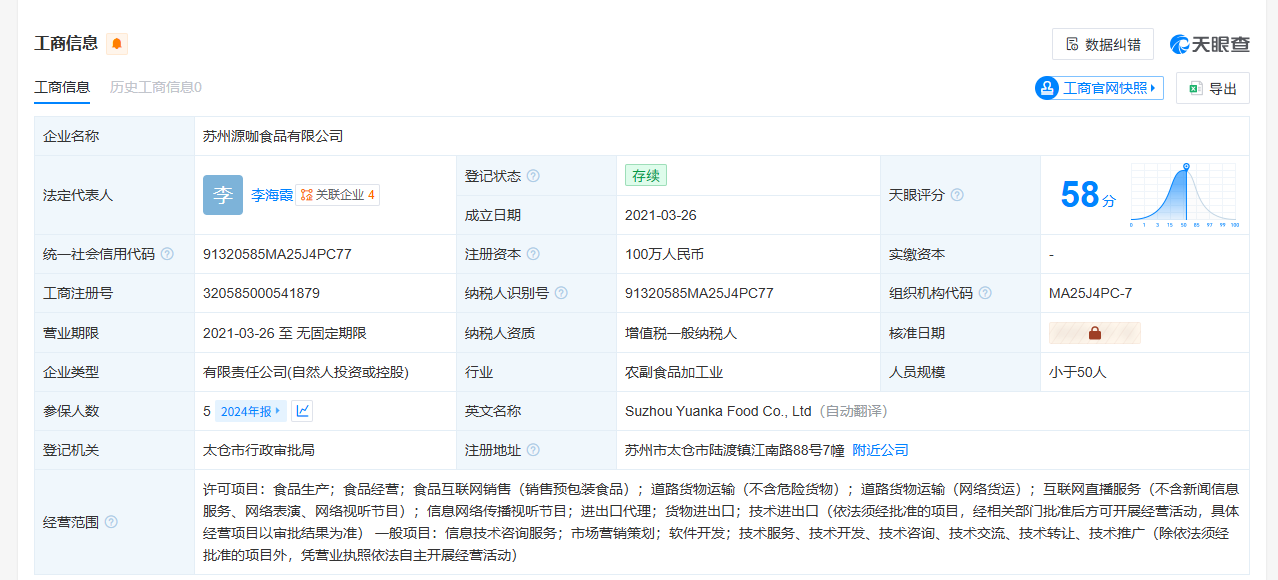This screenshot has height=580, width=1278.
Task: Open the 工商官网快照 dropdown button
Action: point(1100,88)
